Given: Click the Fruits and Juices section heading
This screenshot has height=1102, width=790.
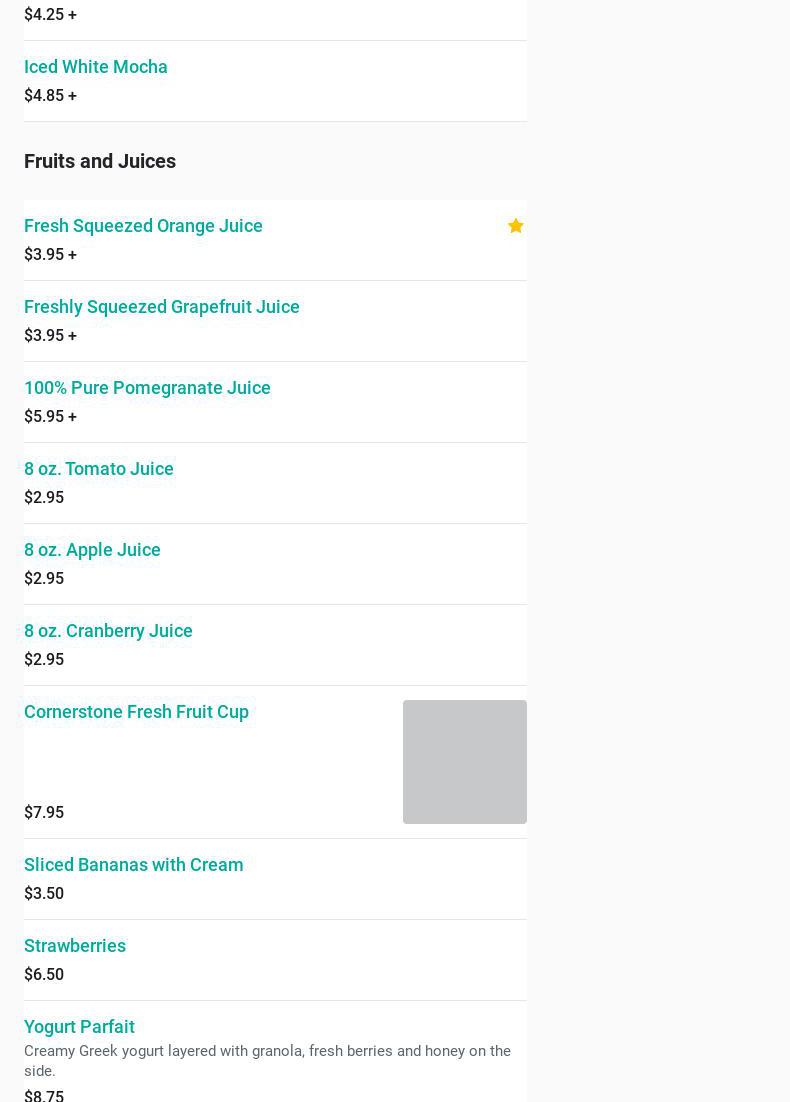Looking at the screenshot, I should pos(100,161).
